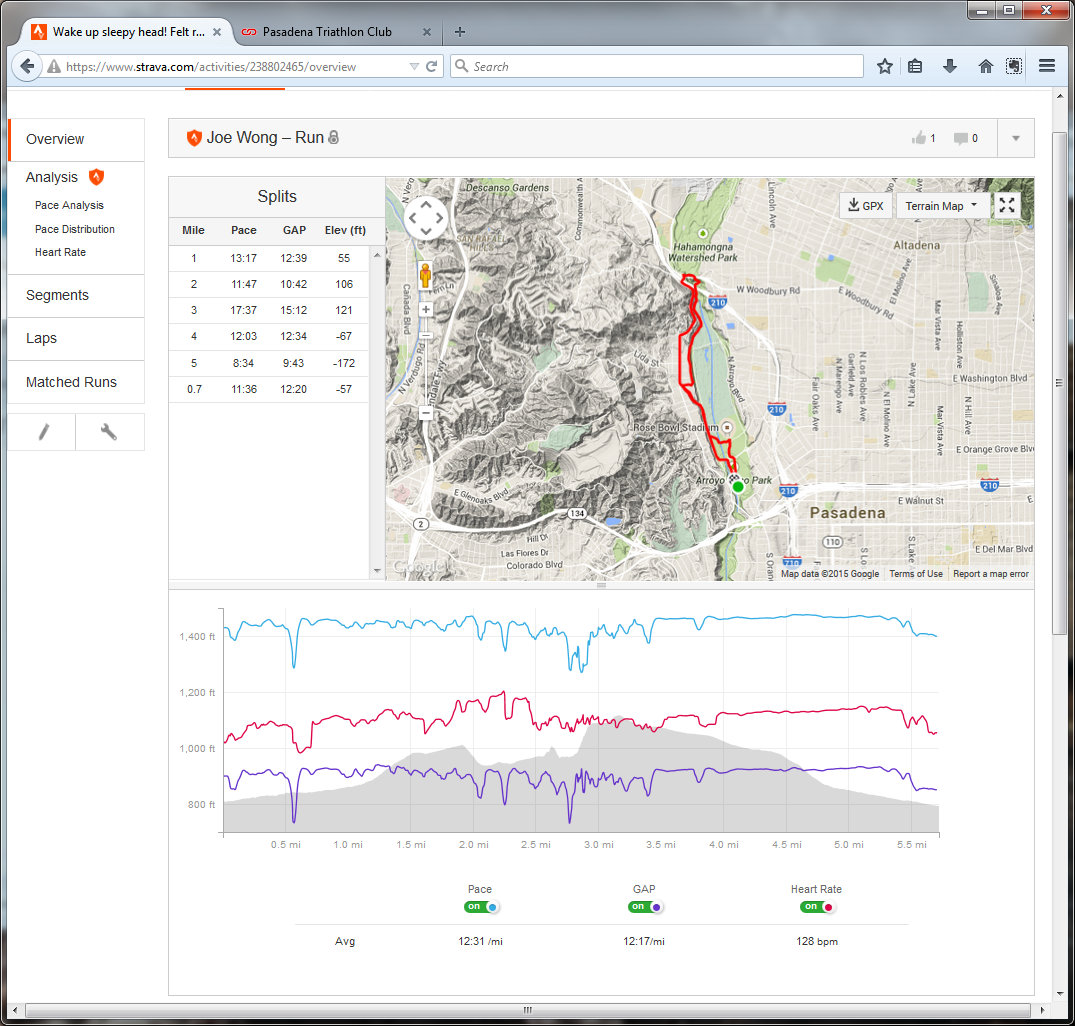Toggle Pace graph line off

[480, 907]
